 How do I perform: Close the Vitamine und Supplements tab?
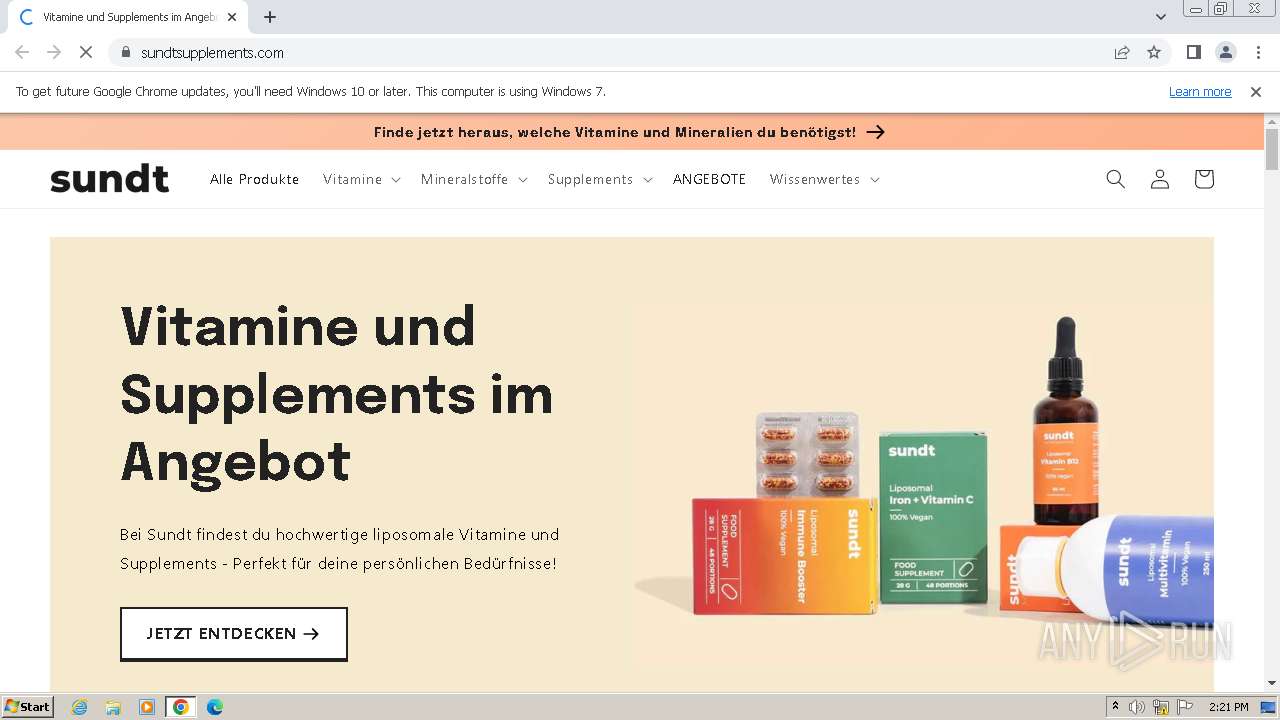pyautogui.click(x=232, y=17)
